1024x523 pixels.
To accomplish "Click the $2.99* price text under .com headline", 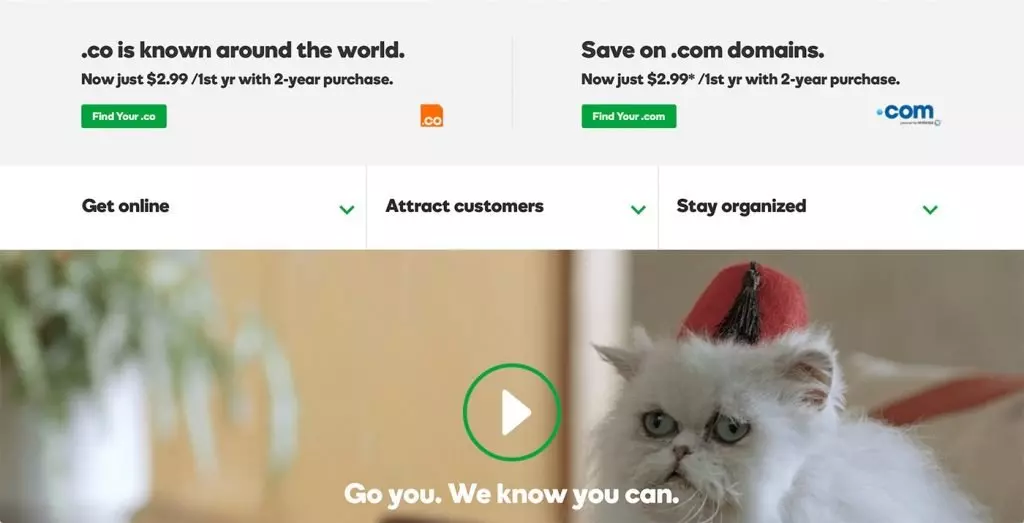I will click(x=671, y=80).
